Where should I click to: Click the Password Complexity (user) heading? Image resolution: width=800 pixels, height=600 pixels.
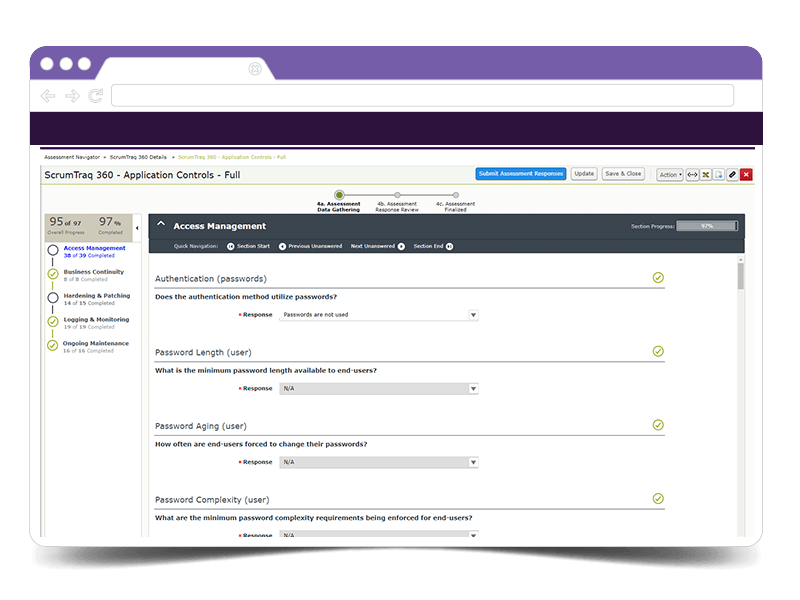(x=212, y=500)
